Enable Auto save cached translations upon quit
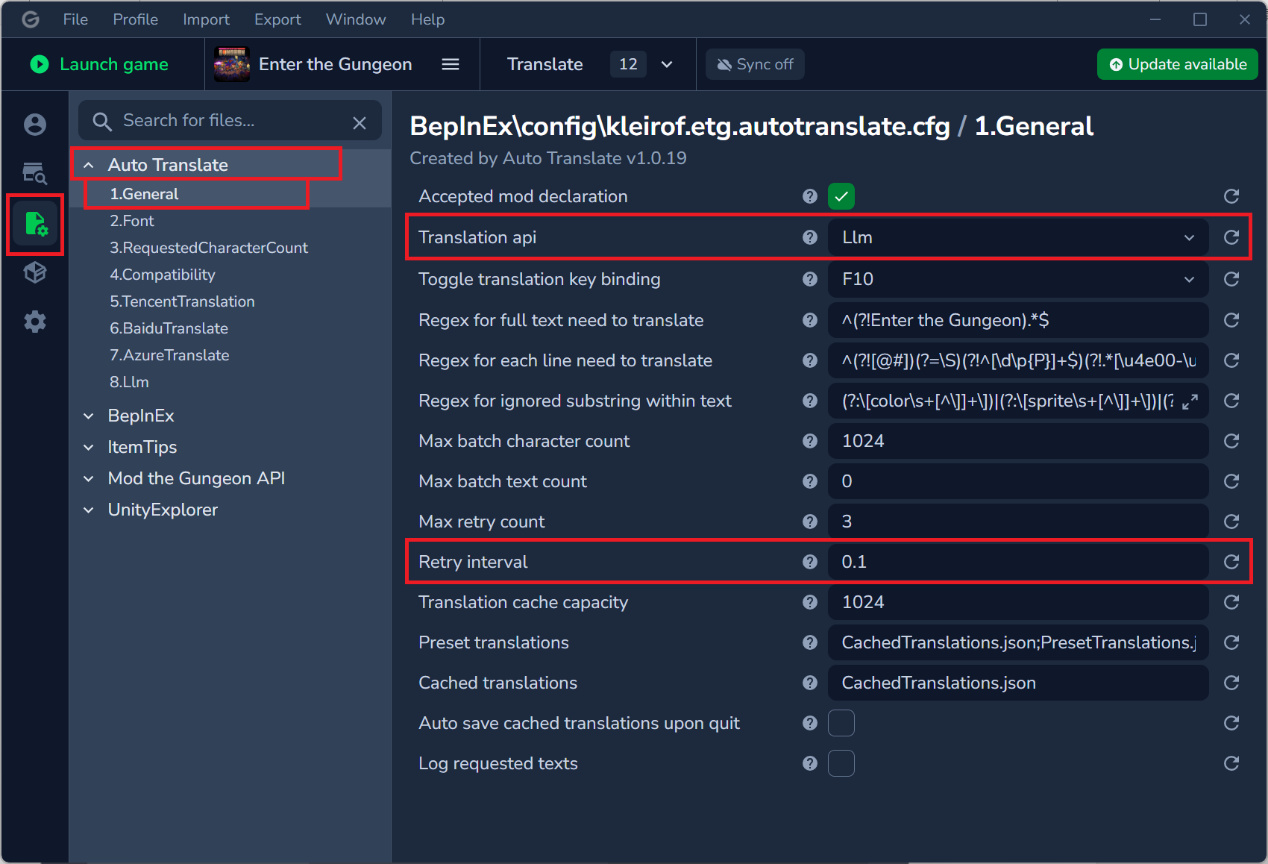This screenshot has height=864, width=1268. 841,723
